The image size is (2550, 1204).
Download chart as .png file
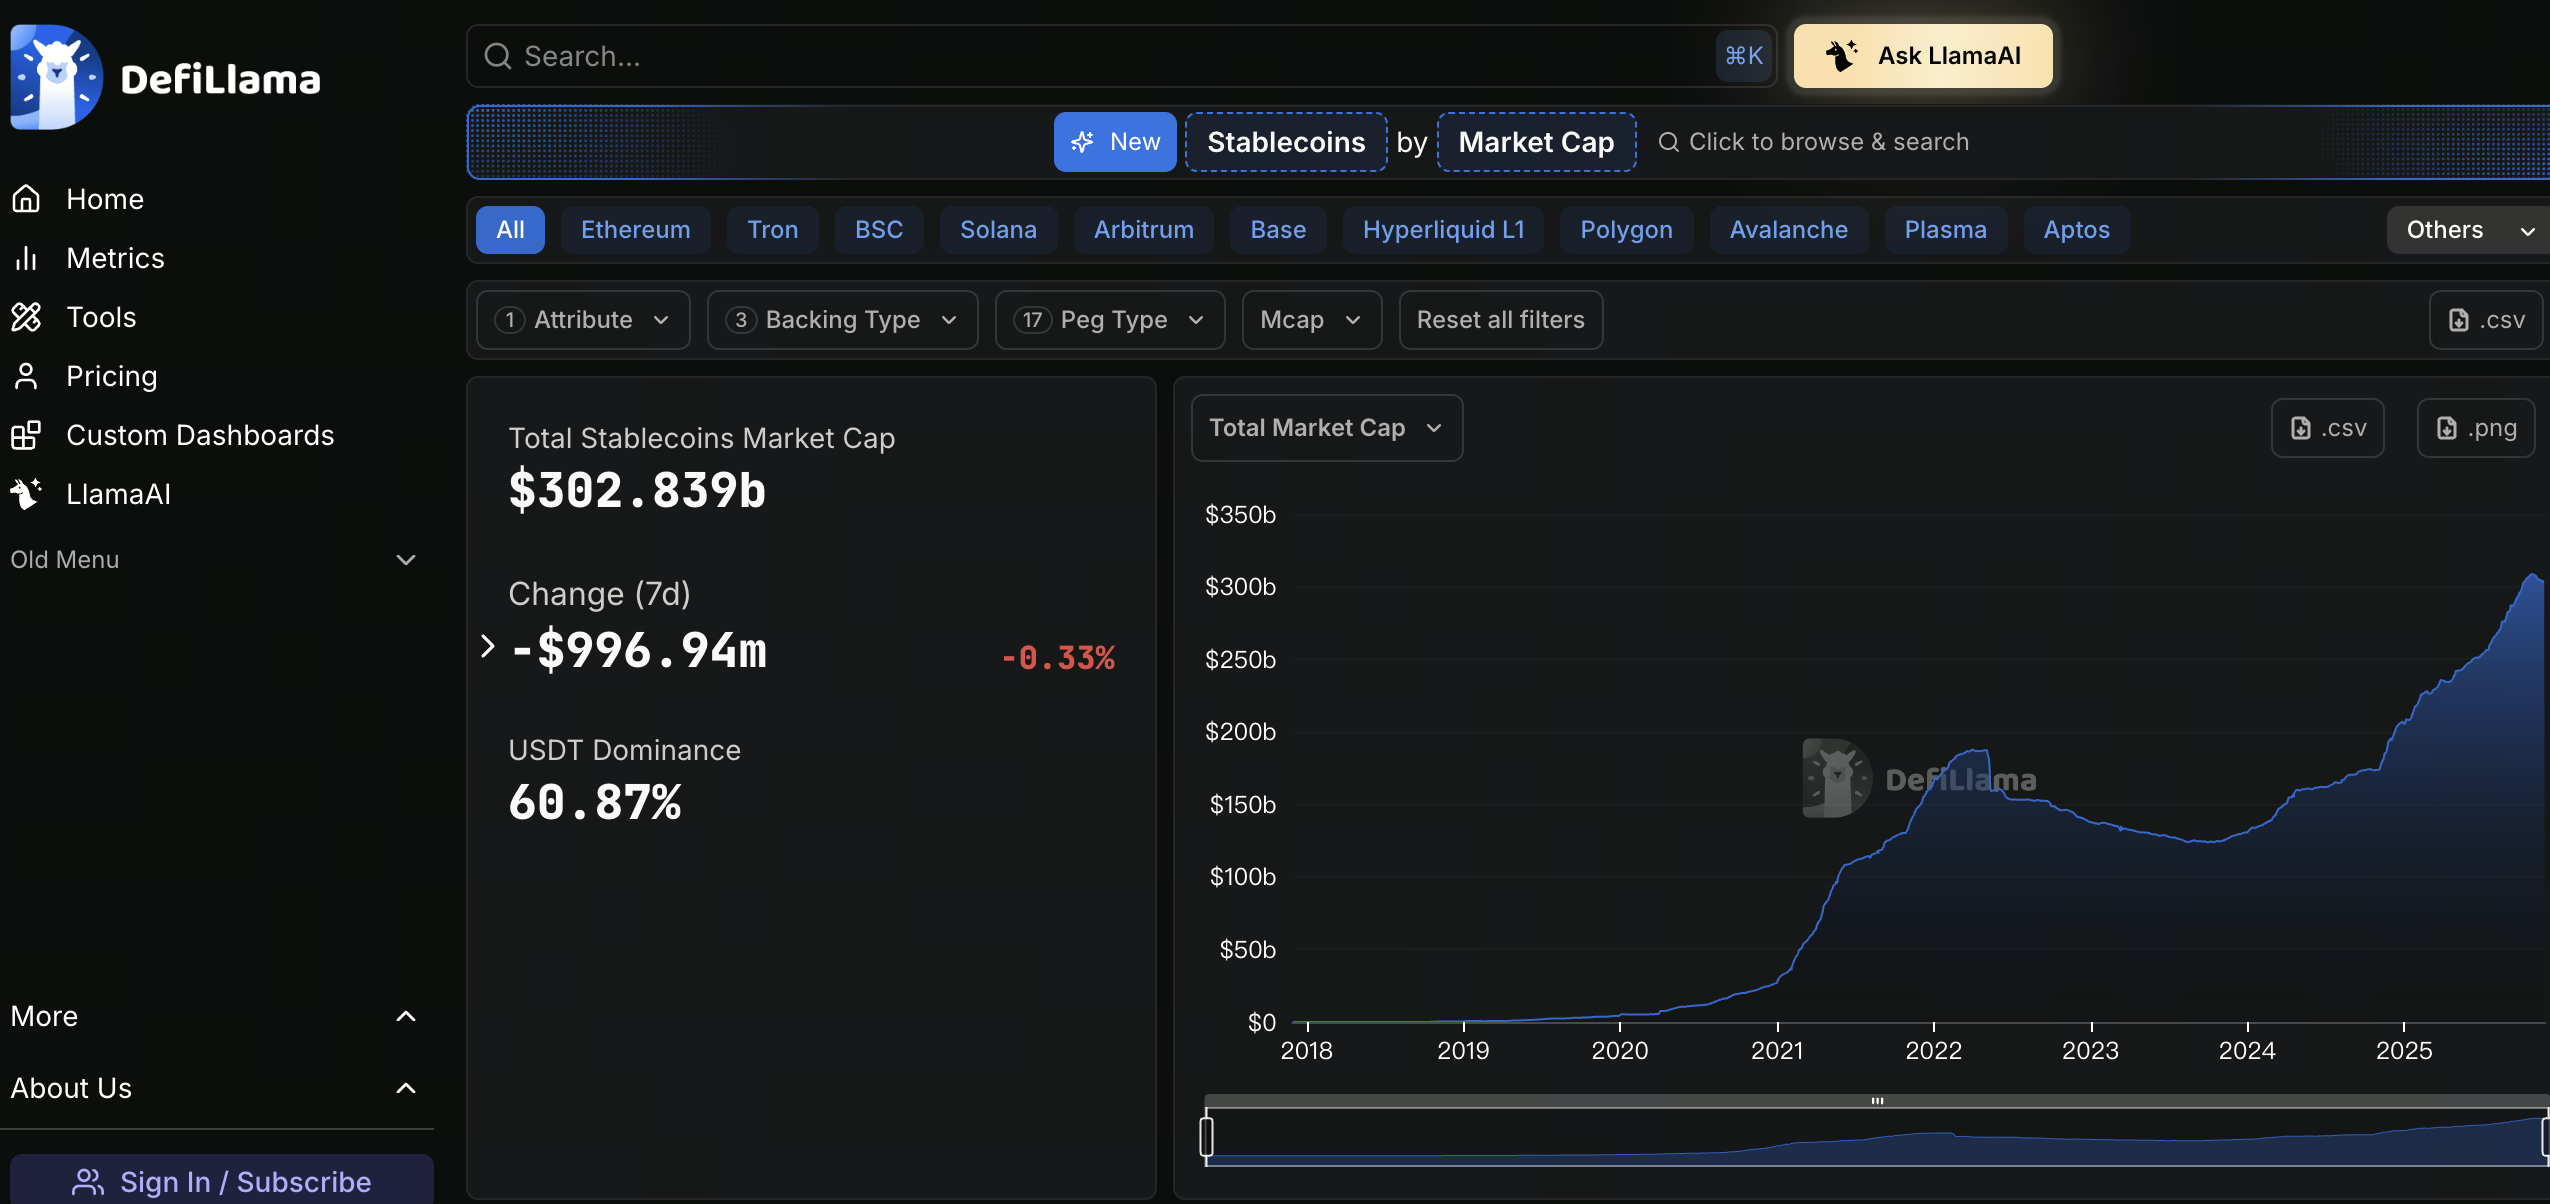2475,428
